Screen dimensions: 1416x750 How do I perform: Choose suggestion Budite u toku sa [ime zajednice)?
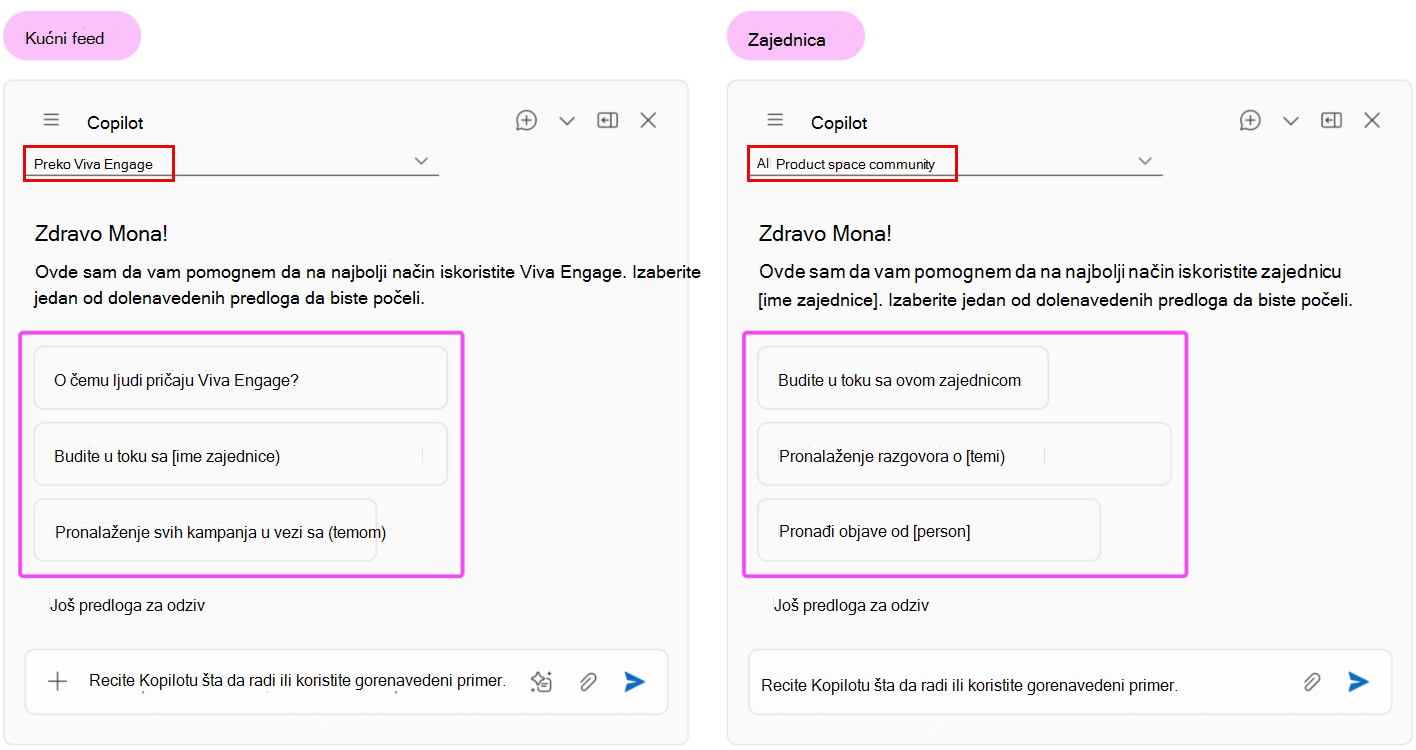240,455
